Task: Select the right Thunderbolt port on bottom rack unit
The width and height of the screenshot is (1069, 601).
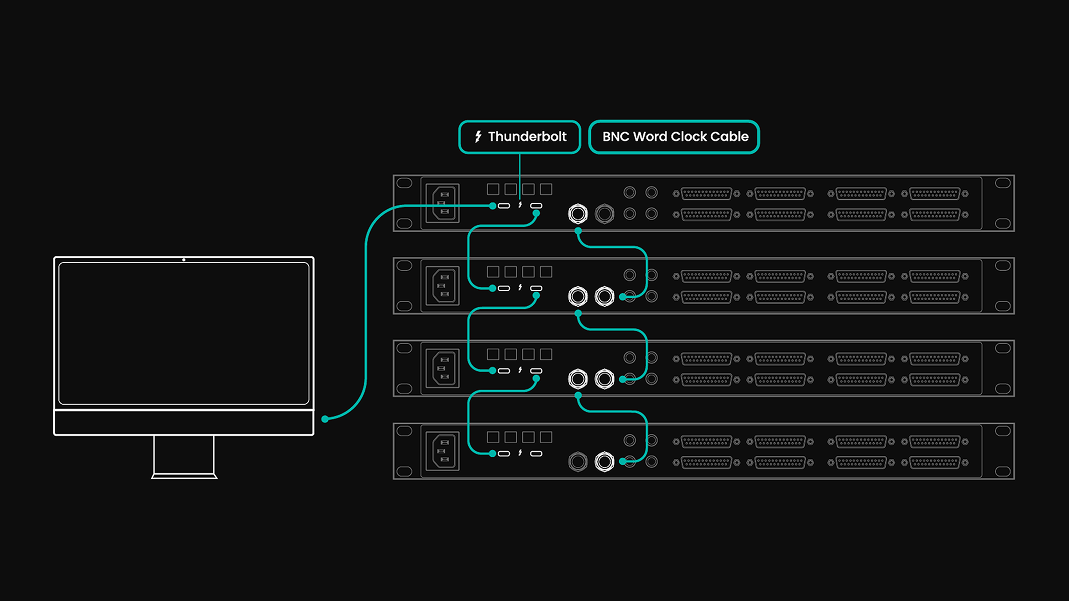Action: pyautogui.click(x=537, y=453)
